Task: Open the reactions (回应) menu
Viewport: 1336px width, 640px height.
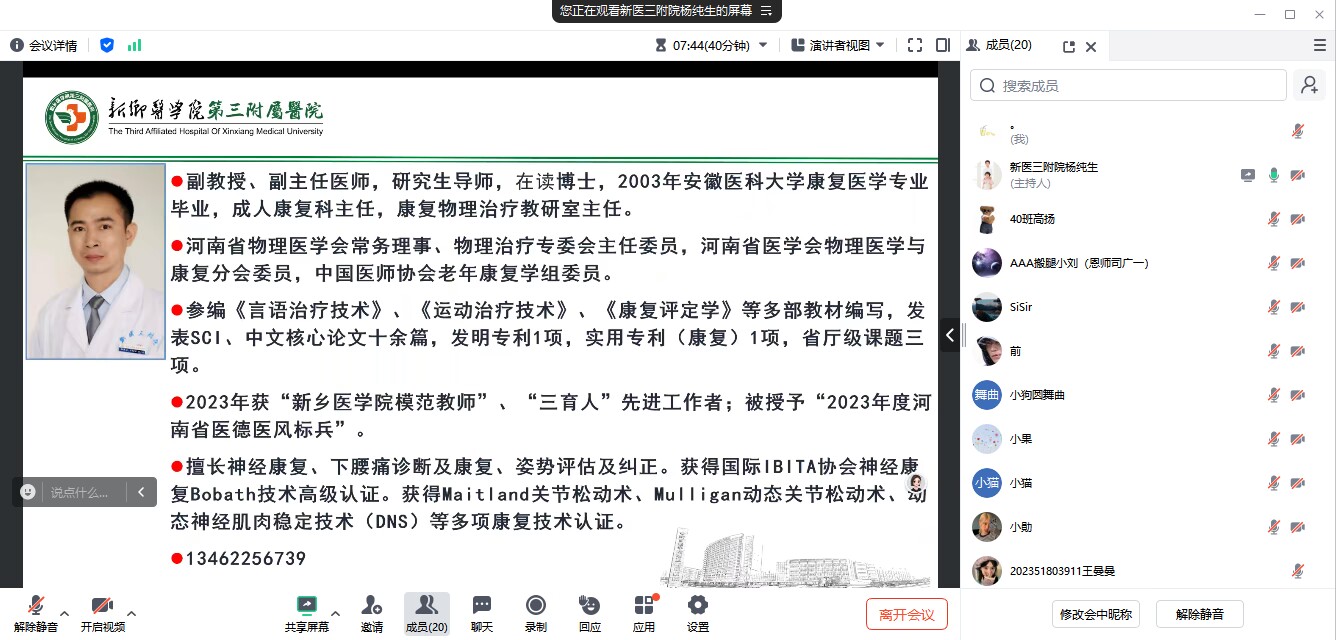Action: (x=590, y=612)
